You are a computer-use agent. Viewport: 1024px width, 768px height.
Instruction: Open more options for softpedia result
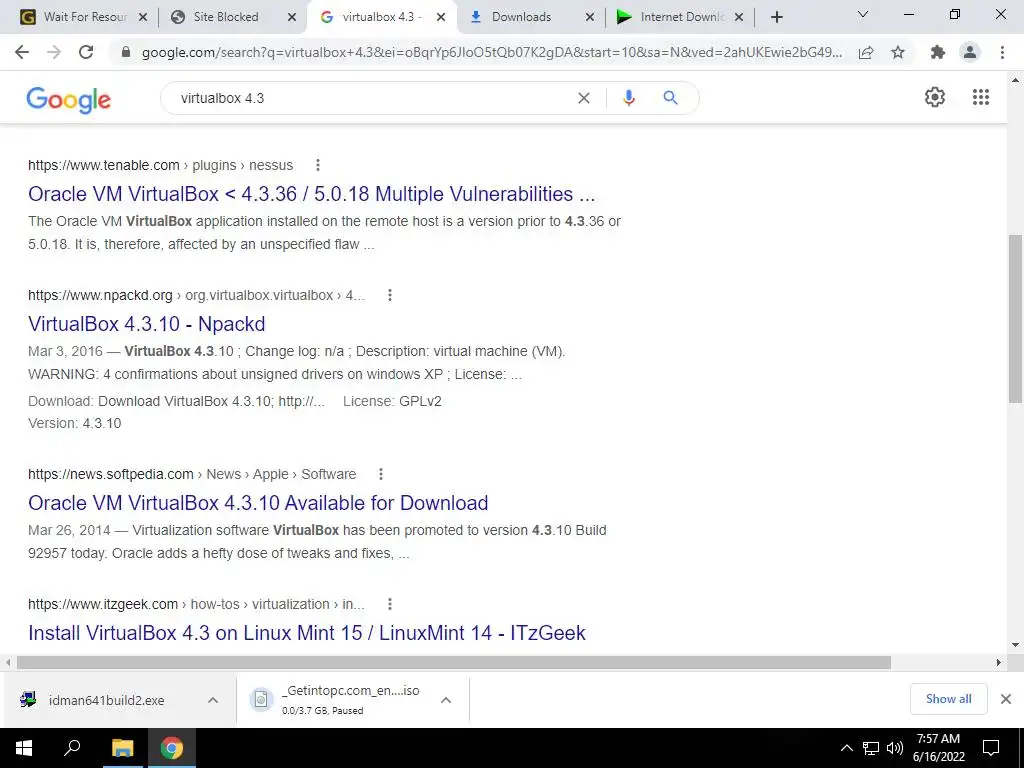pyautogui.click(x=381, y=474)
